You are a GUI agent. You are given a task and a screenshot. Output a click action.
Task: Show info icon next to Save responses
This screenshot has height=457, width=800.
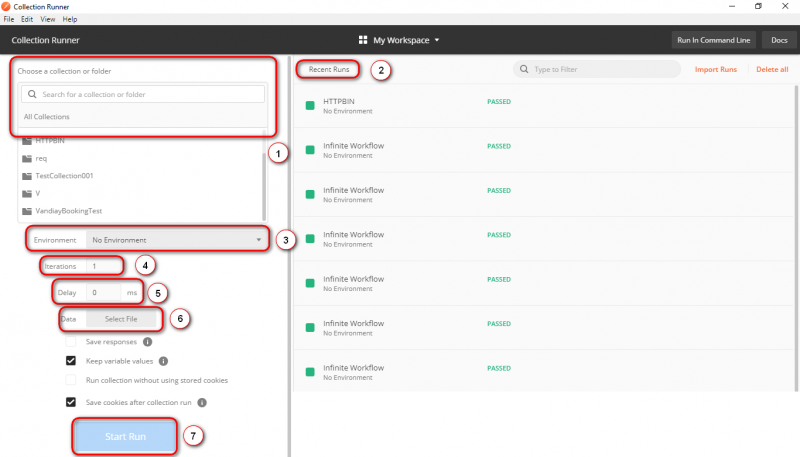(148, 342)
